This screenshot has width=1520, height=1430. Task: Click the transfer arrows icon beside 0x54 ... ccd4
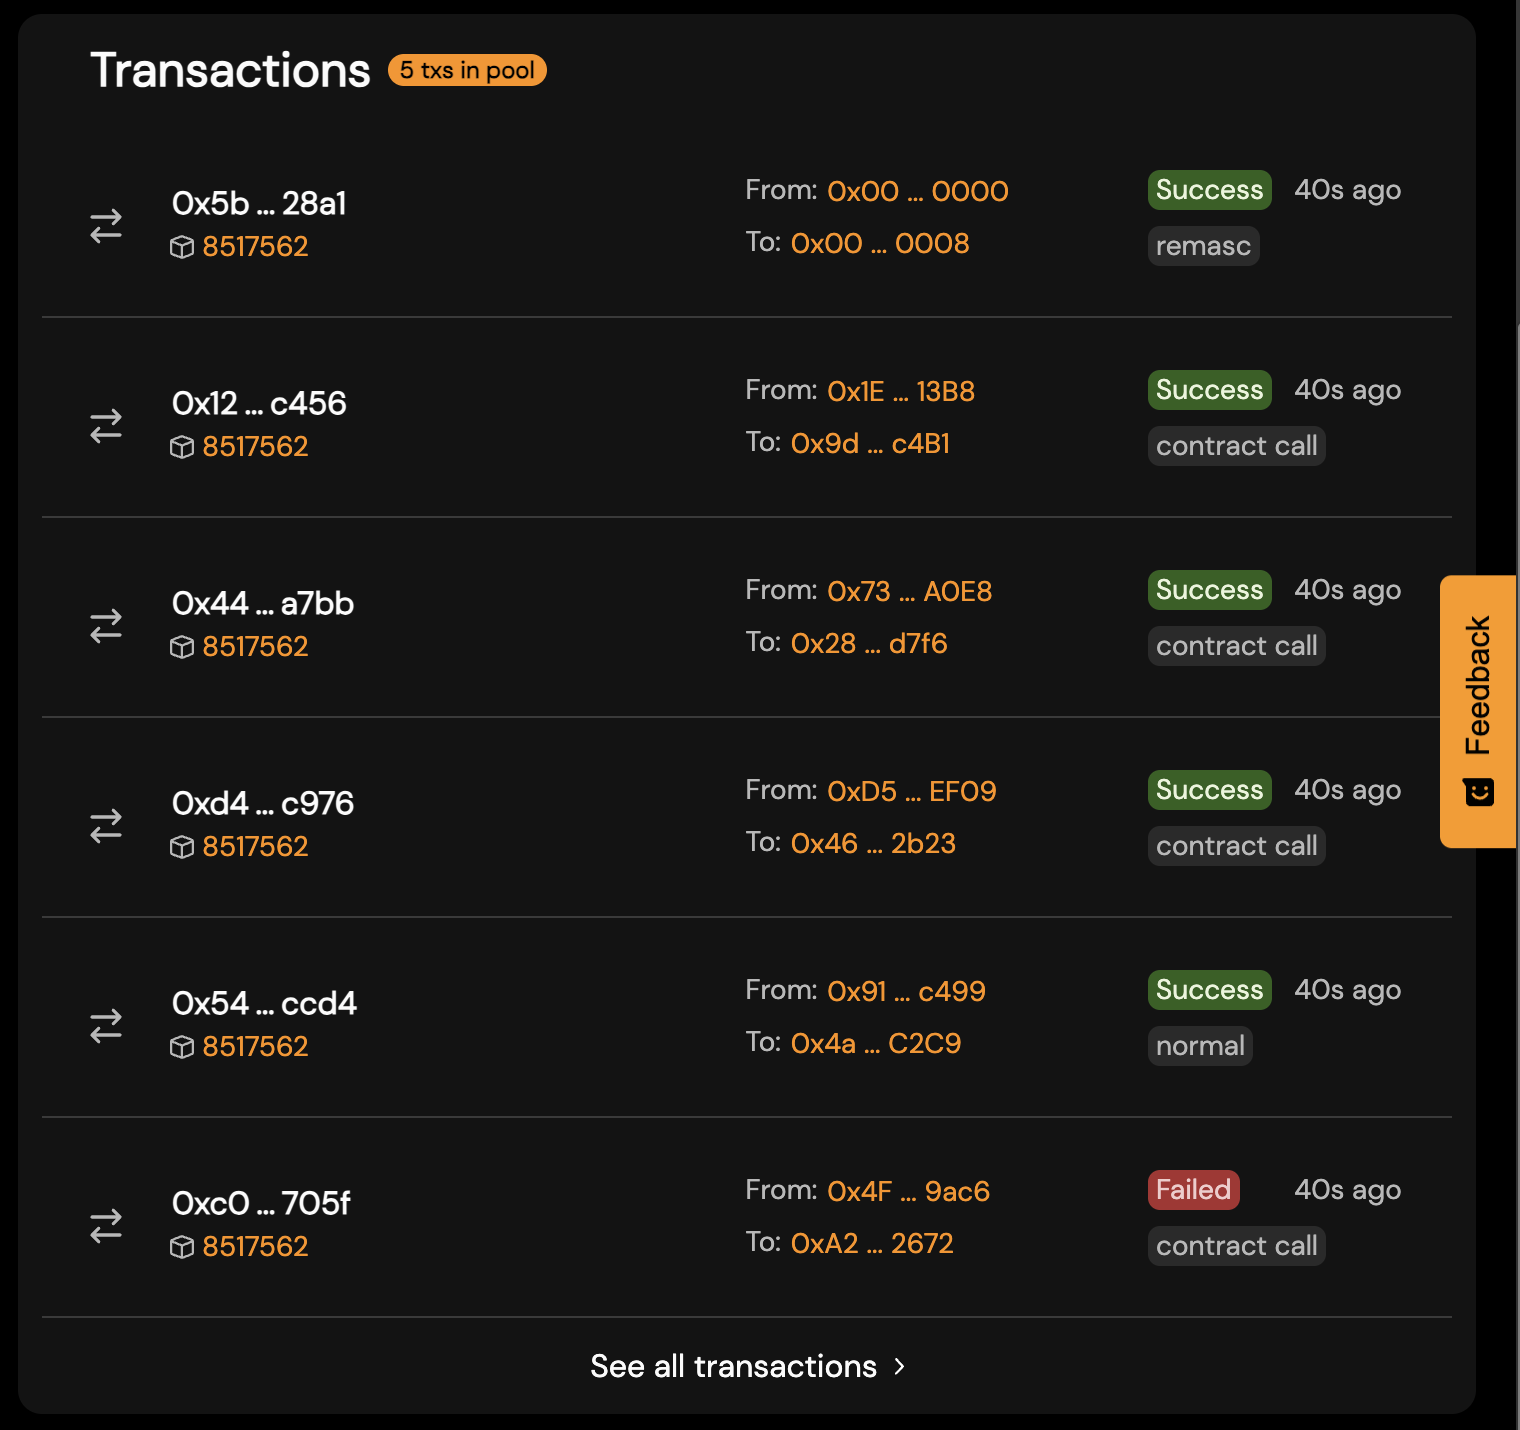[x=106, y=1025]
